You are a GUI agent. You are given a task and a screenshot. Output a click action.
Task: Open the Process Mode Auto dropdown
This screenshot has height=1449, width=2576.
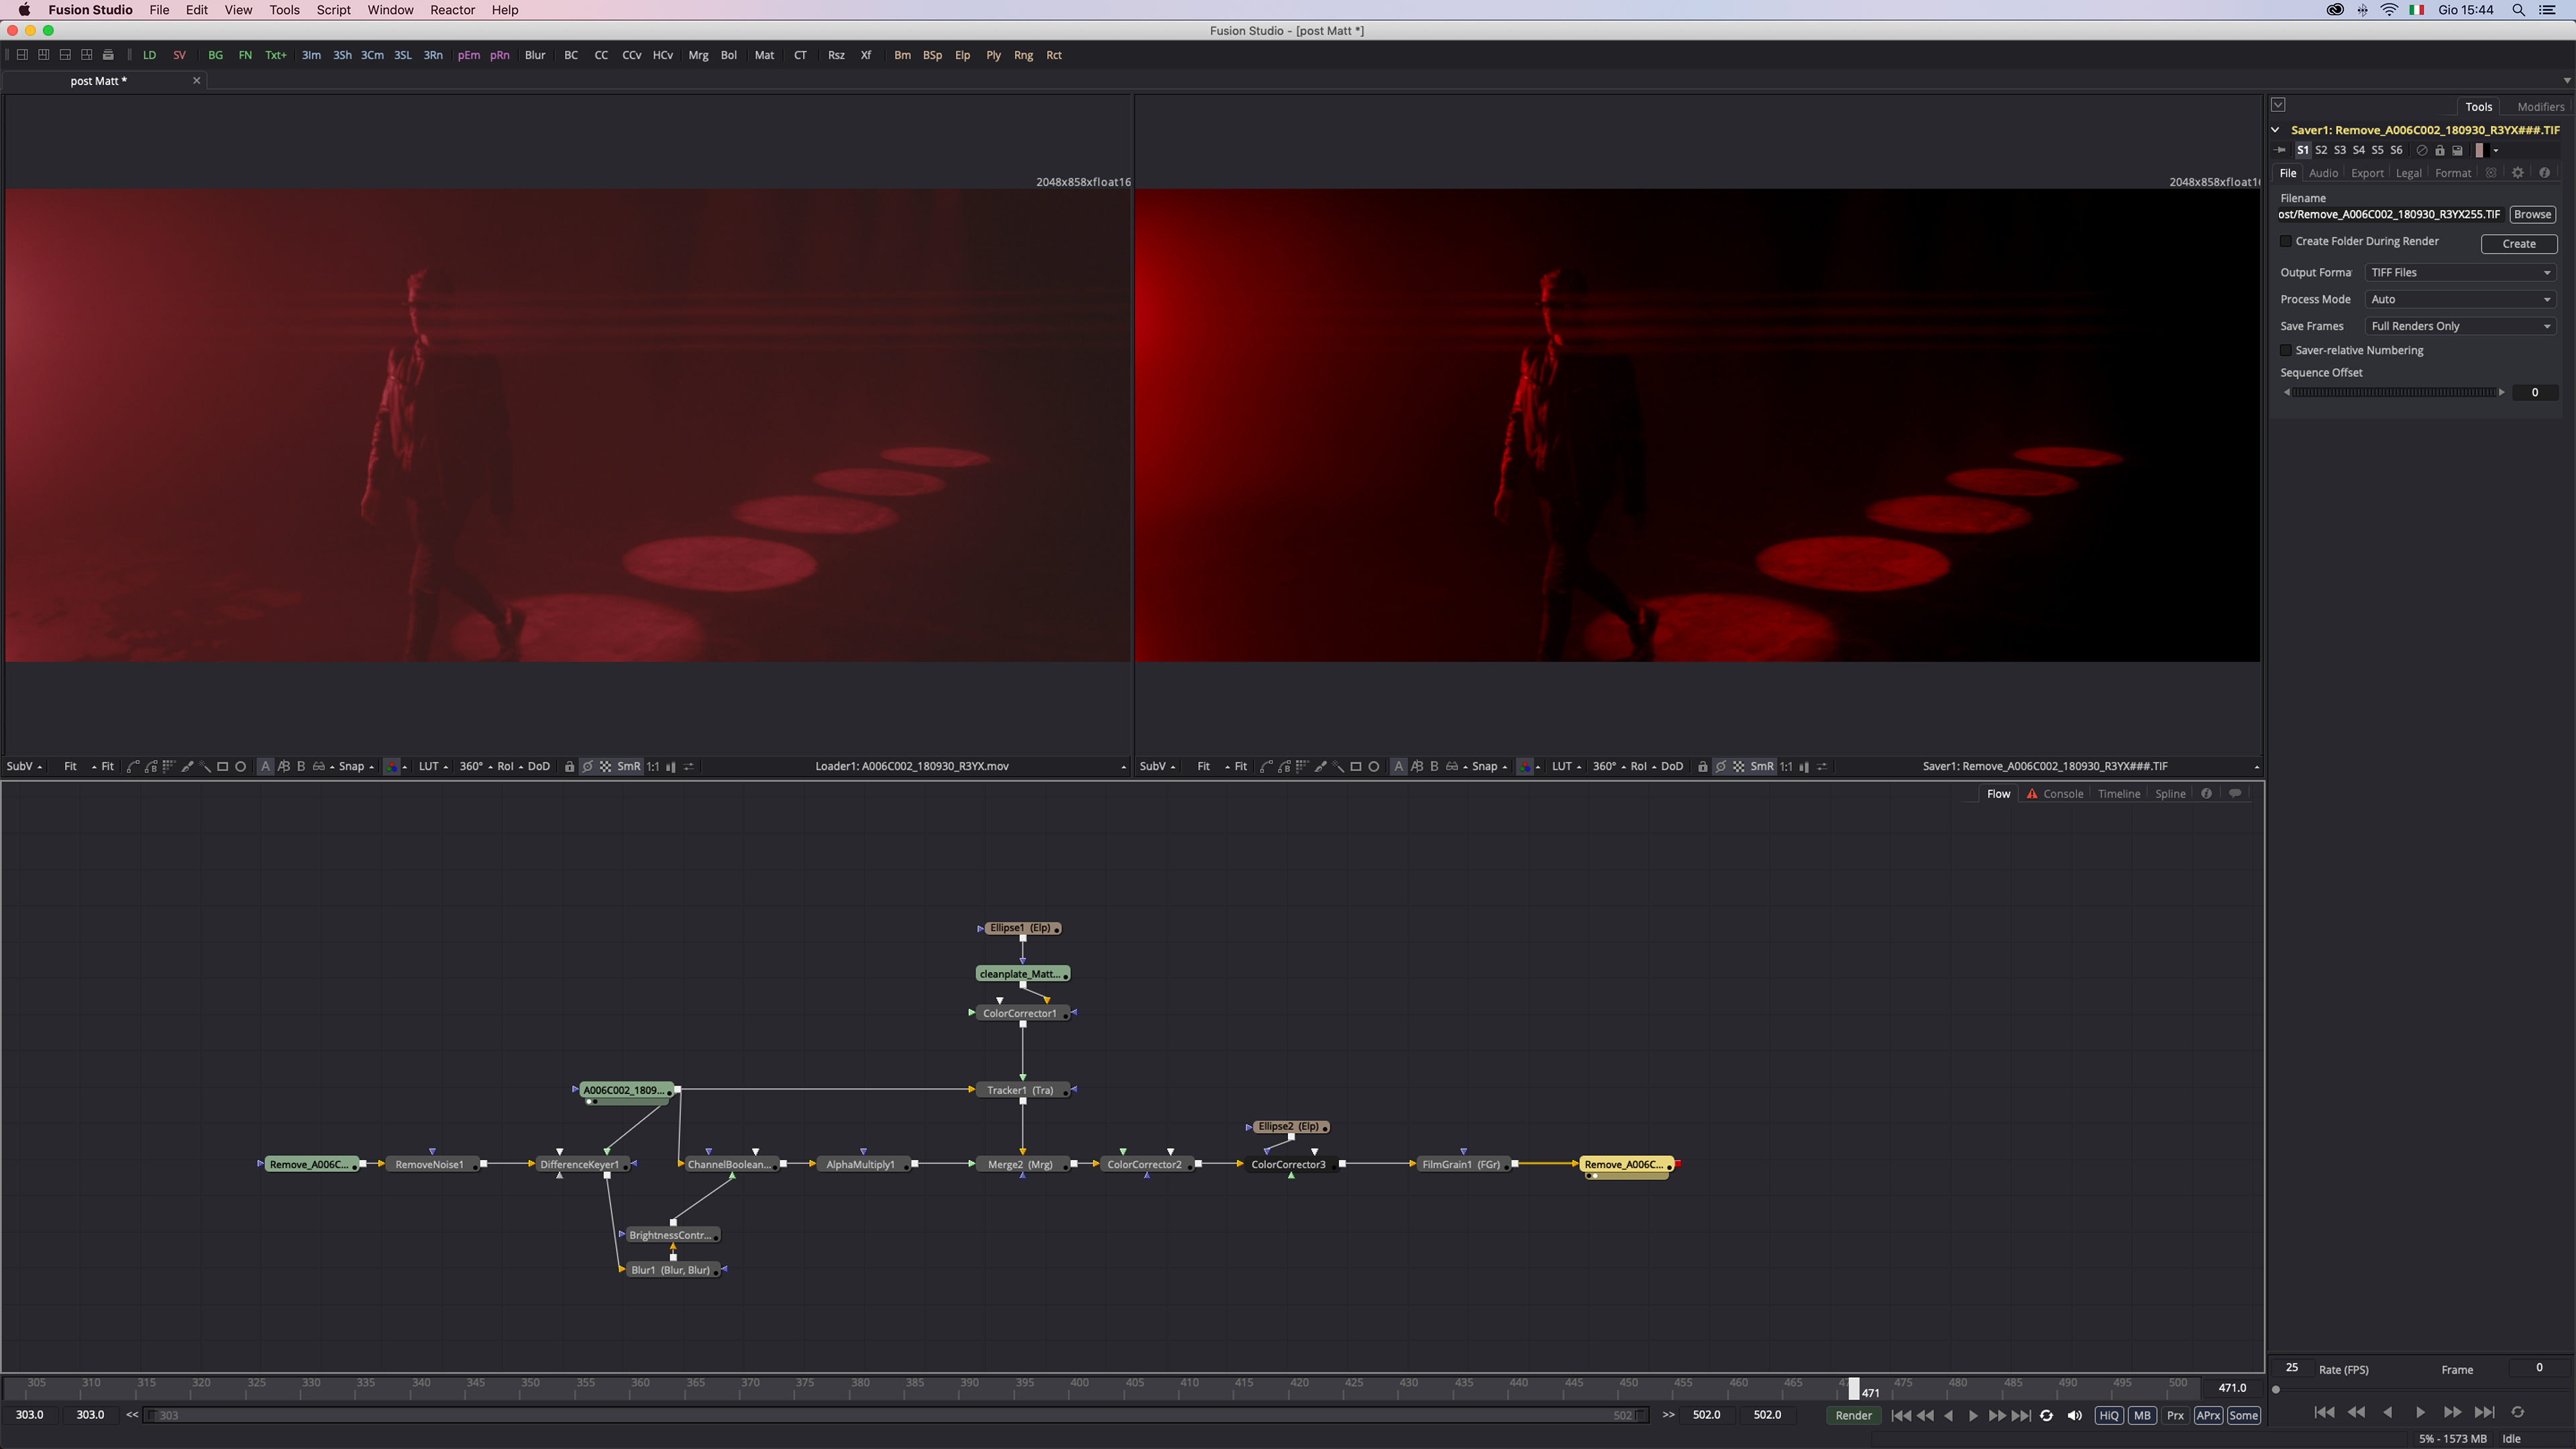(2459, 299)
